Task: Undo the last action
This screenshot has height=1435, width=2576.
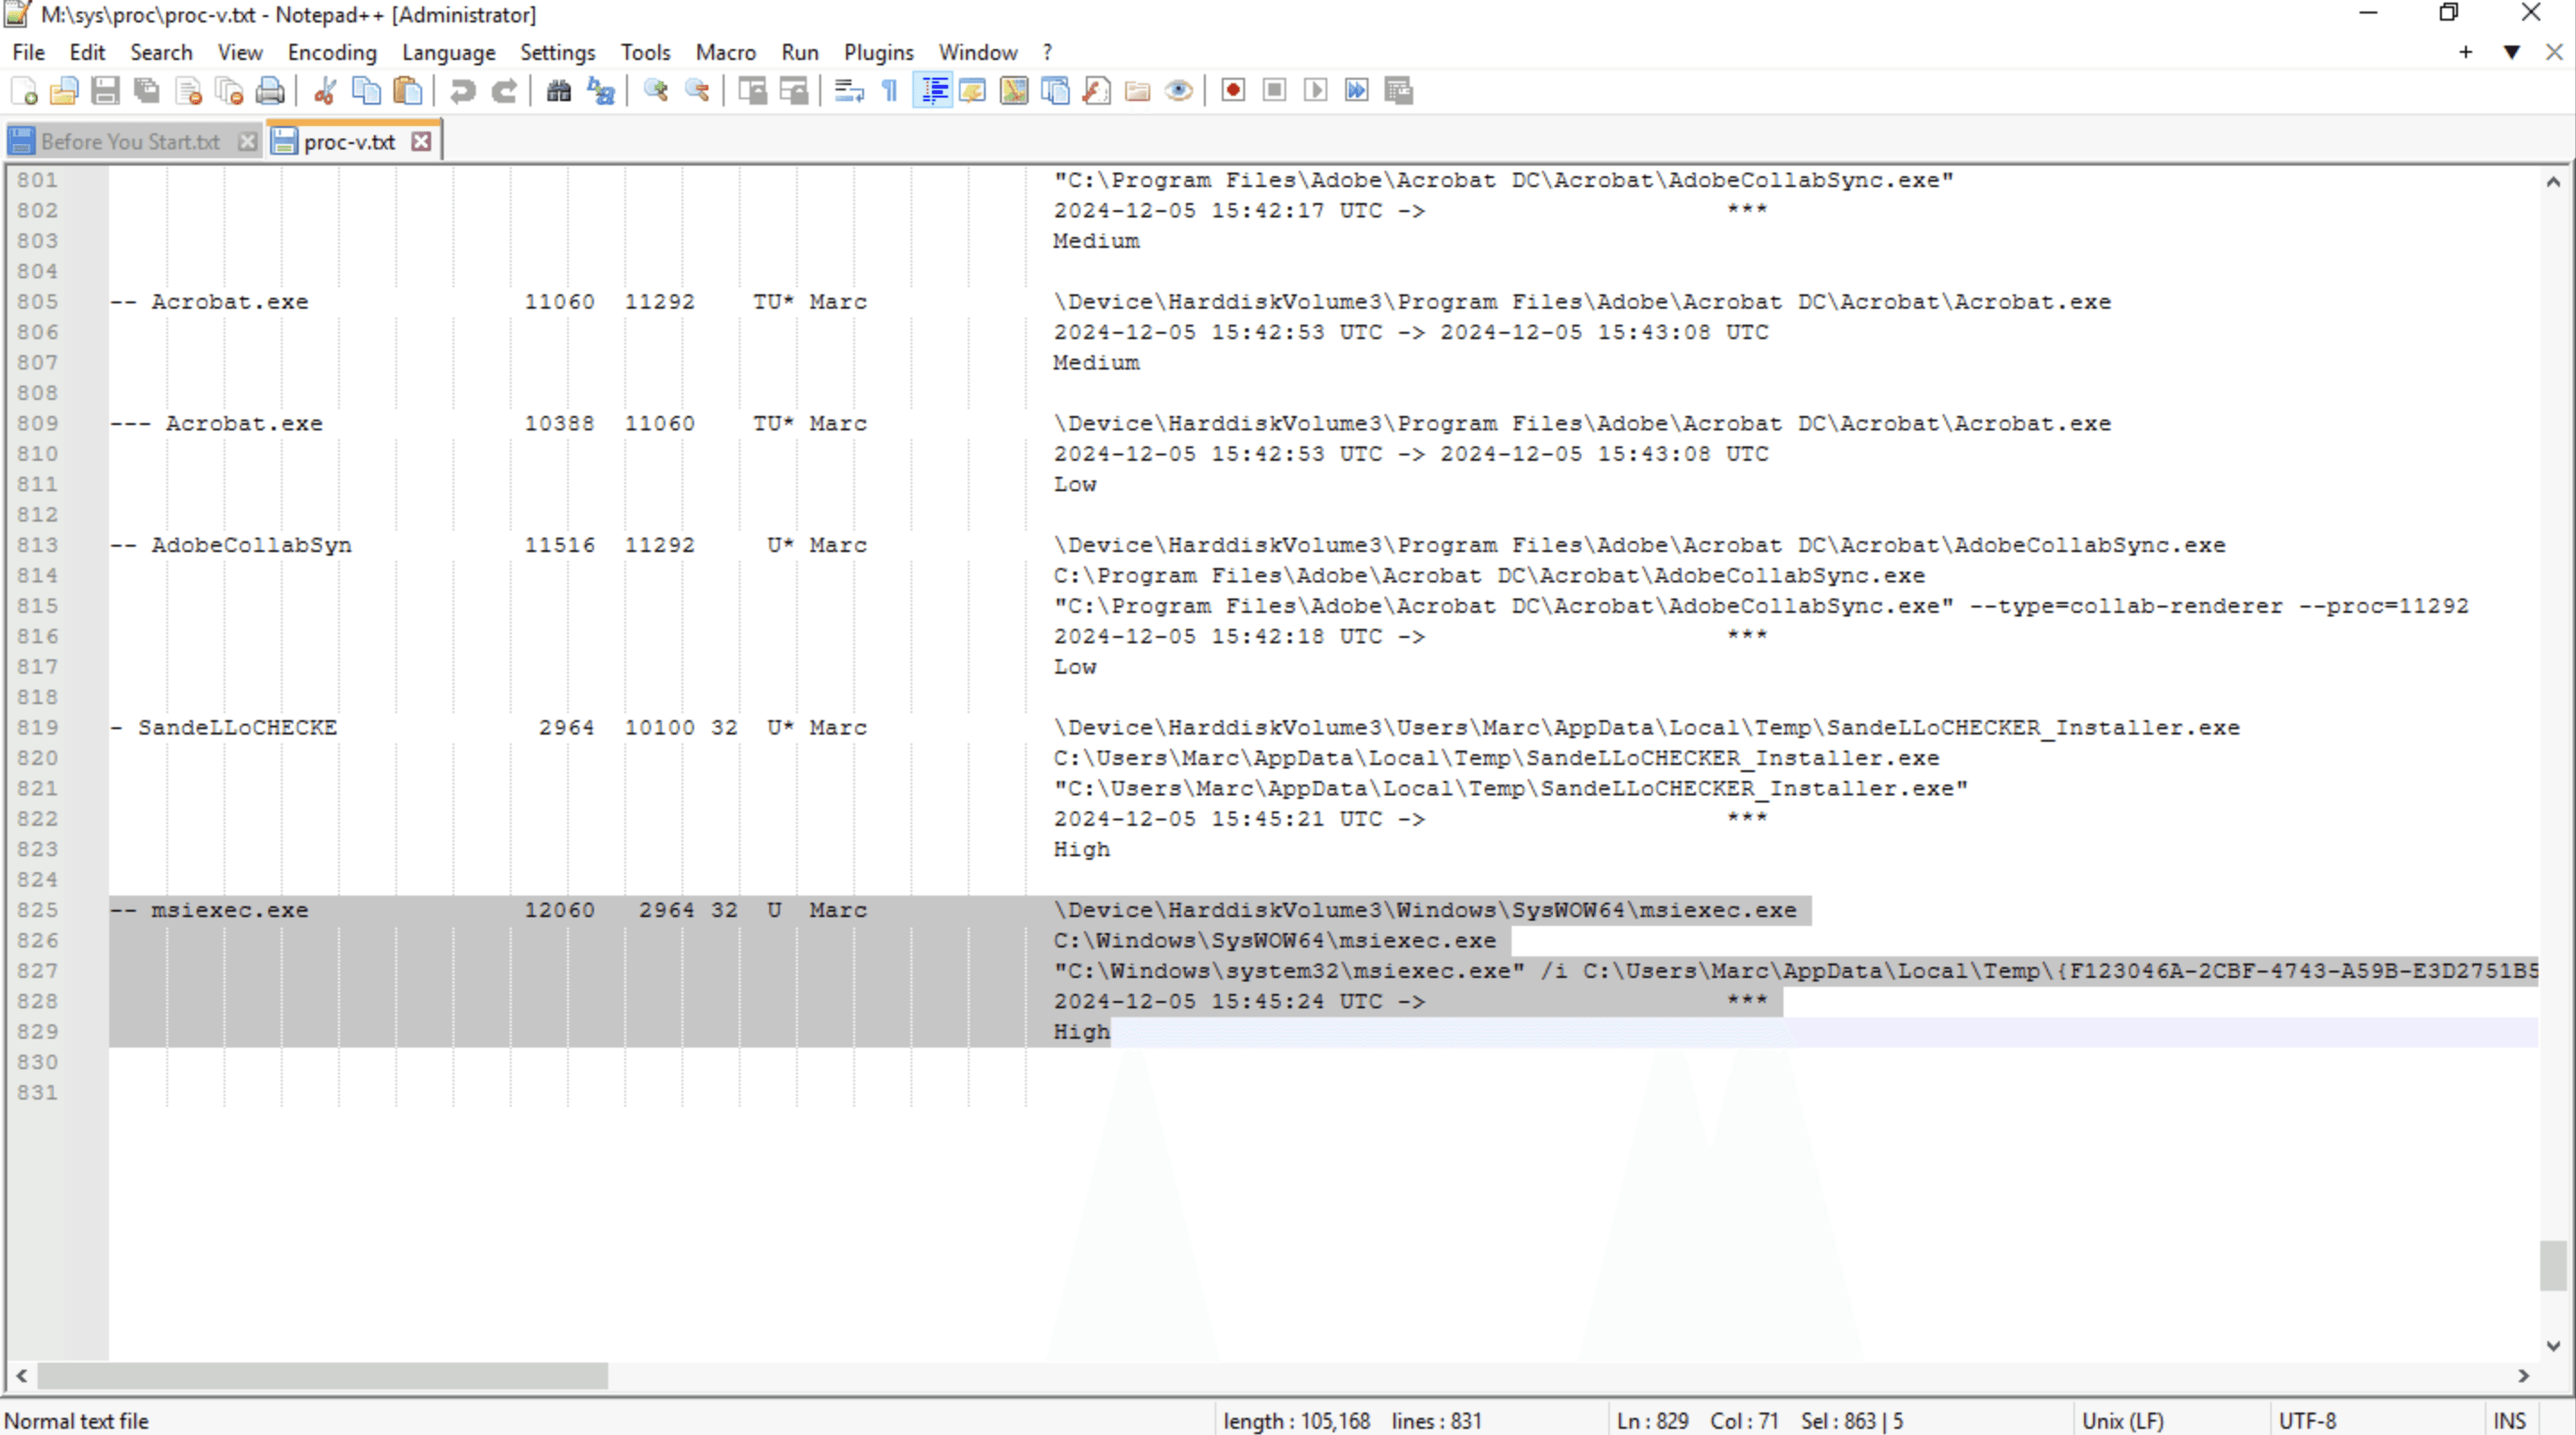Action: pos(462,91)
